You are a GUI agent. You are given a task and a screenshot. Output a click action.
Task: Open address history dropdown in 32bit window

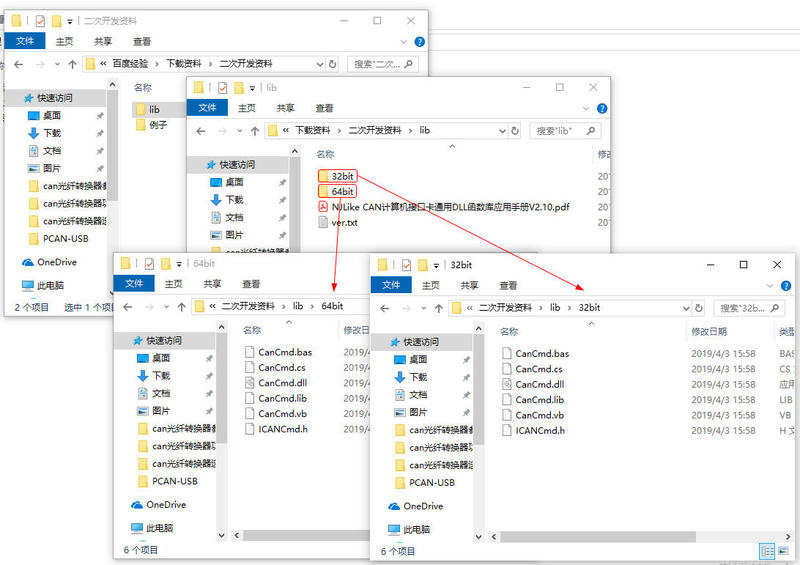(x=686, y=308)
